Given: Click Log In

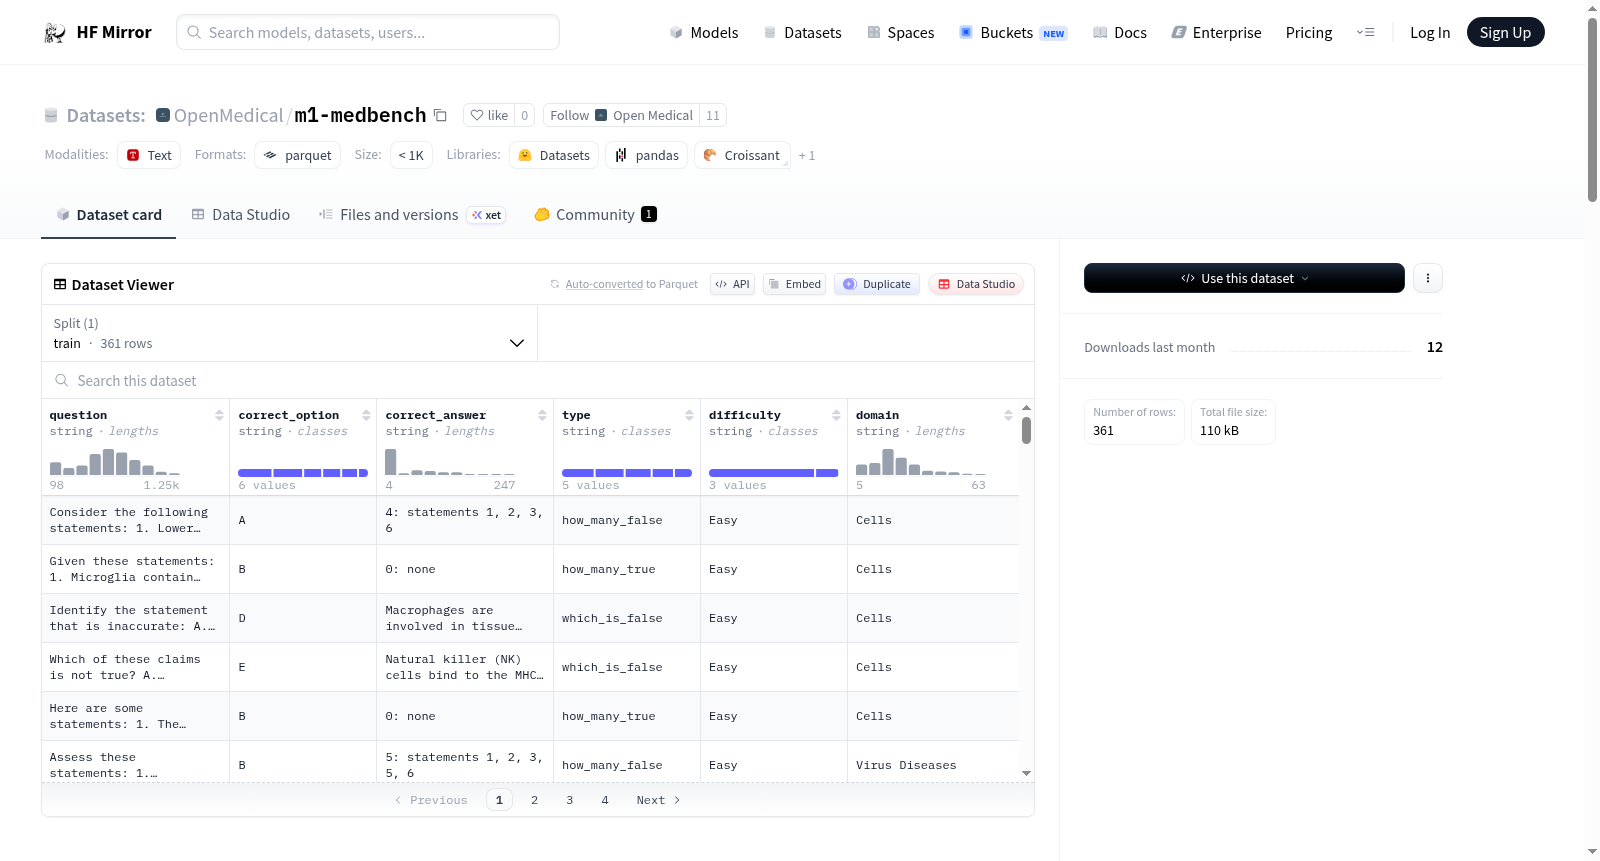Looking at the screenshot, I should (1430, 32).
